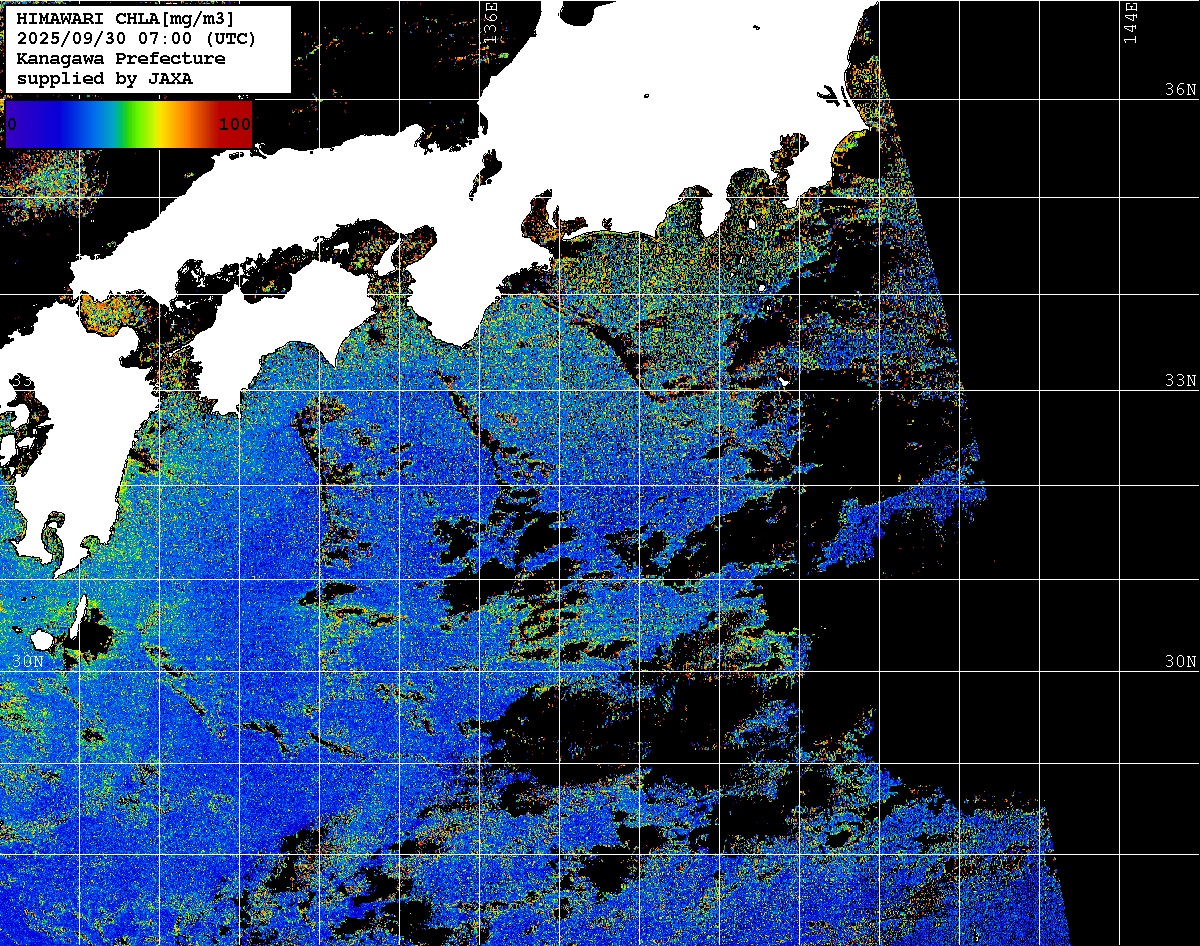Click the 36N latitude label
The width and height of the screenshot is (1200, 946).
pos(1180,90)
